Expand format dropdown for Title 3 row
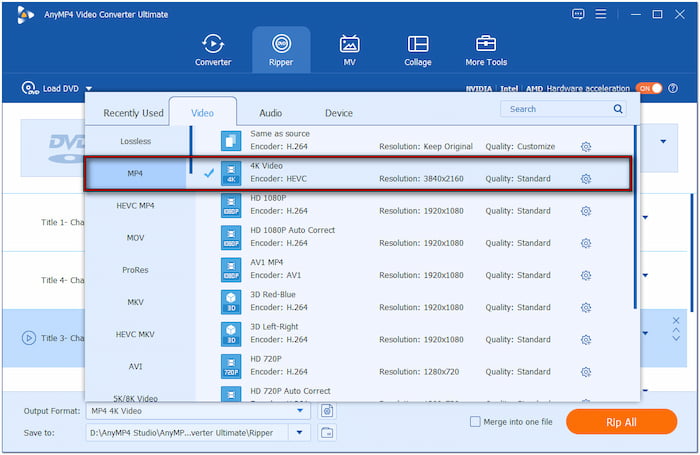This screenshot has height=455, width=700. click(x=646, y=333)
